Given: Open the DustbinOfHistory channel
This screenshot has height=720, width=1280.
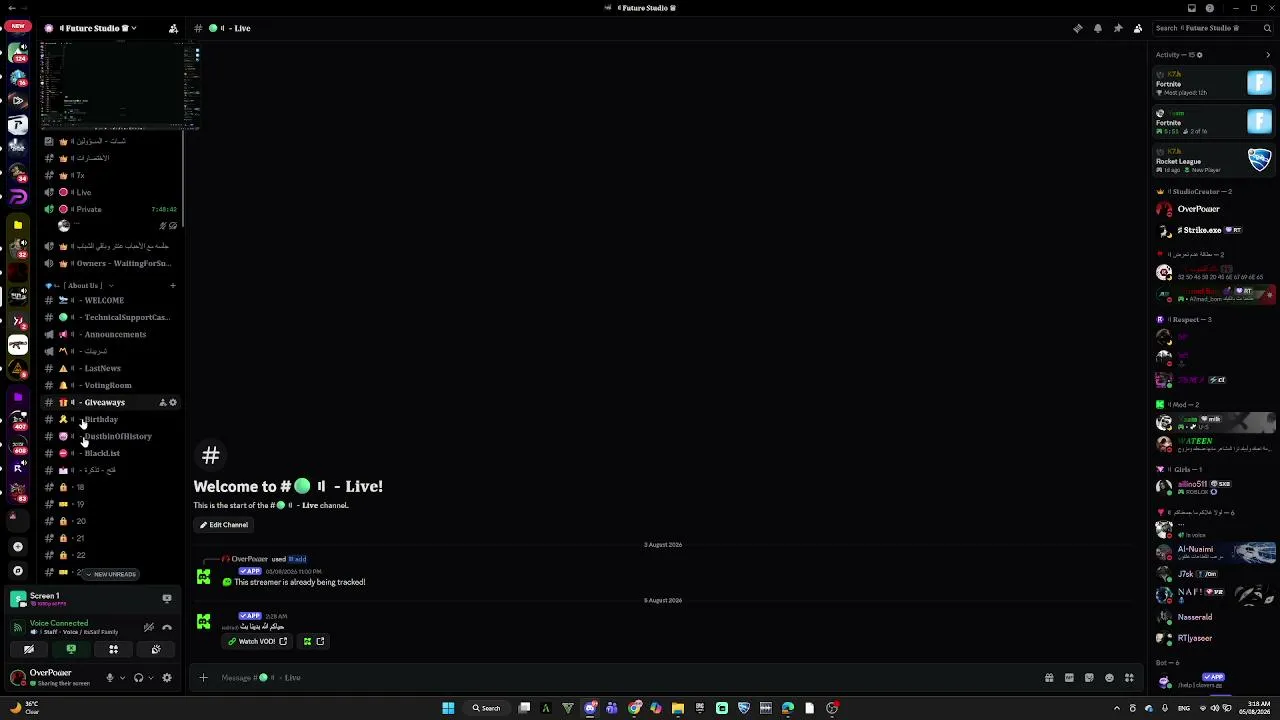Looking at the screenshot, I should coord(110,436).
